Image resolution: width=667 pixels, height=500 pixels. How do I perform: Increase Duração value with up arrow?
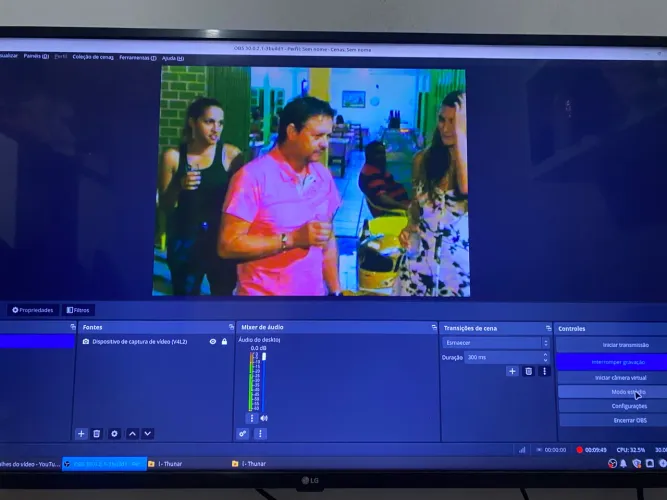click(x=545, y=354)
